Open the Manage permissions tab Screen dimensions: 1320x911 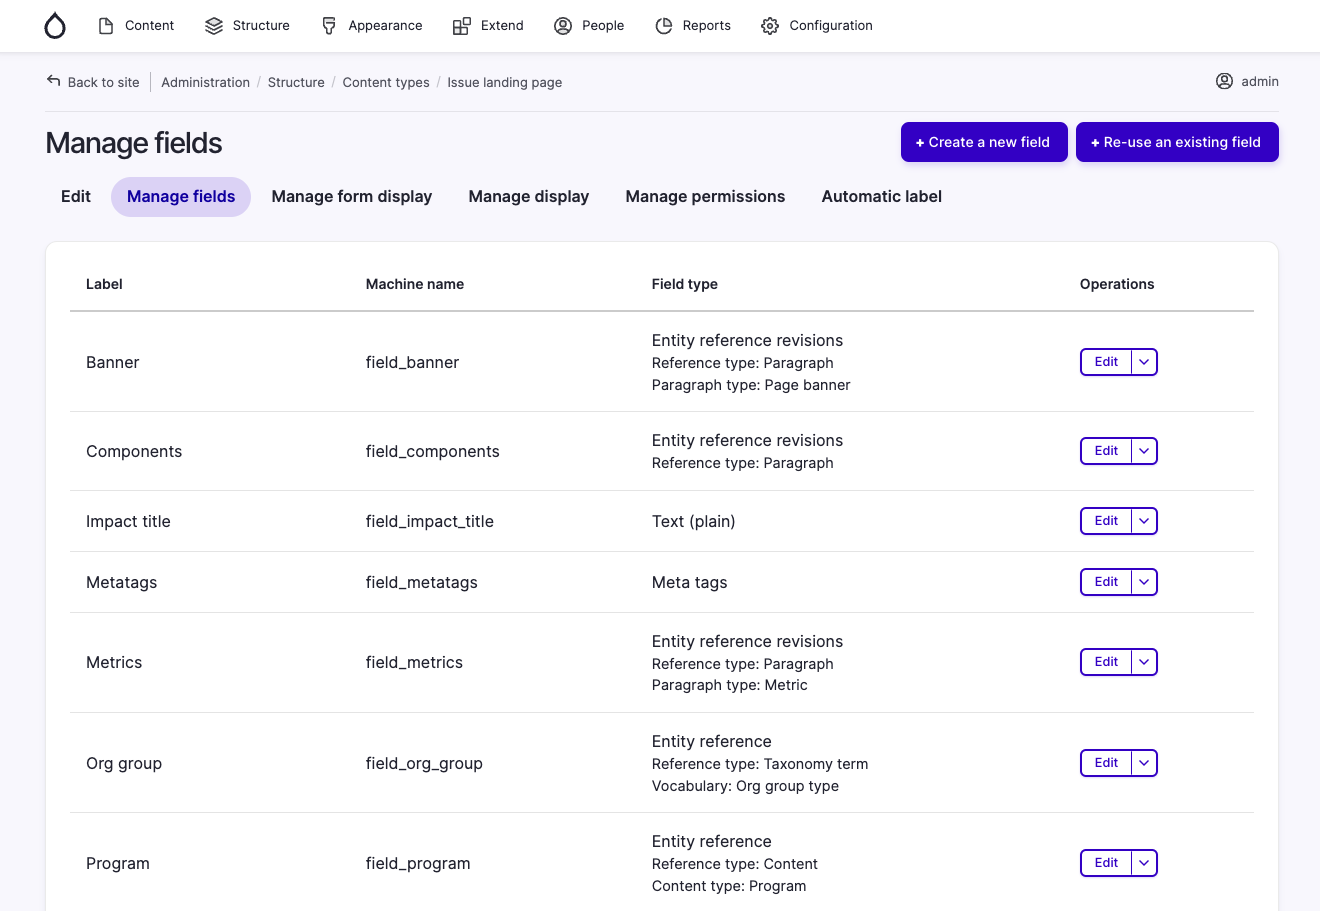click(x=705, y=197)
